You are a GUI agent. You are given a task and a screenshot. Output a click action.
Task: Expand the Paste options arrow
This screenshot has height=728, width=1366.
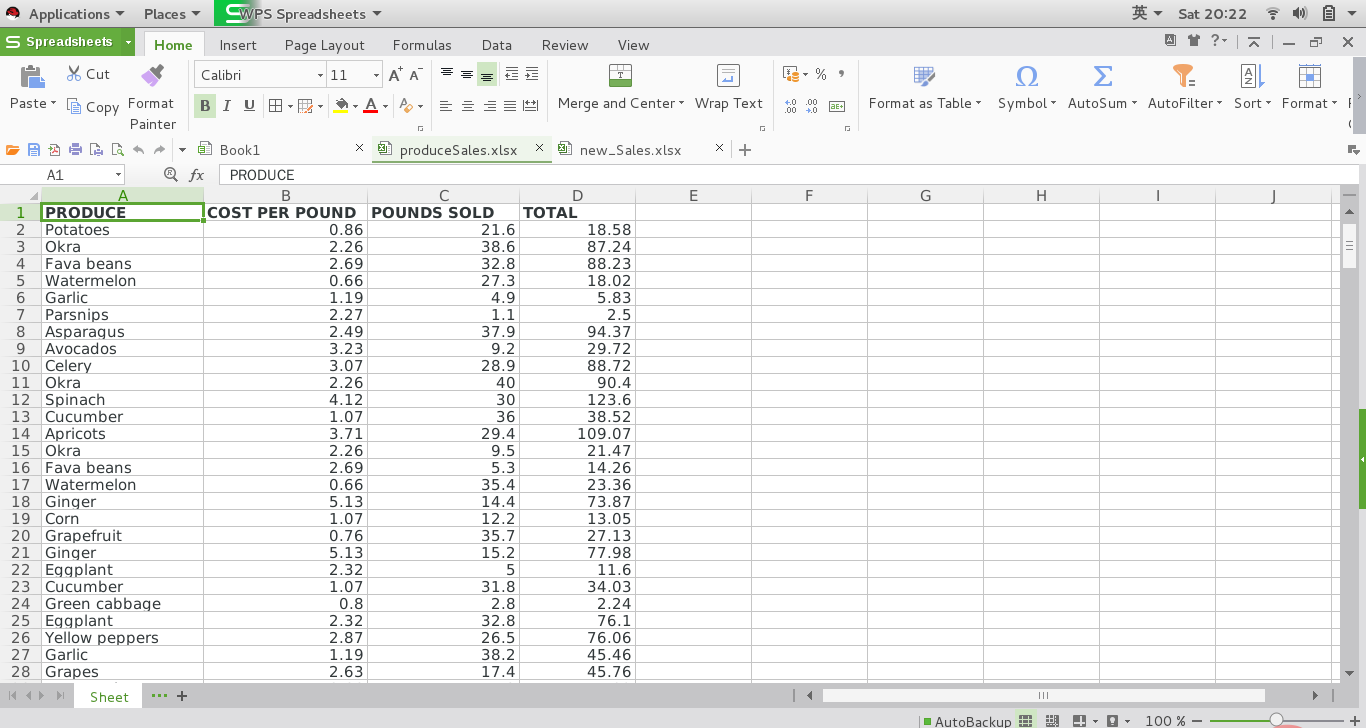pyautogui.click(x=52, y=104)
